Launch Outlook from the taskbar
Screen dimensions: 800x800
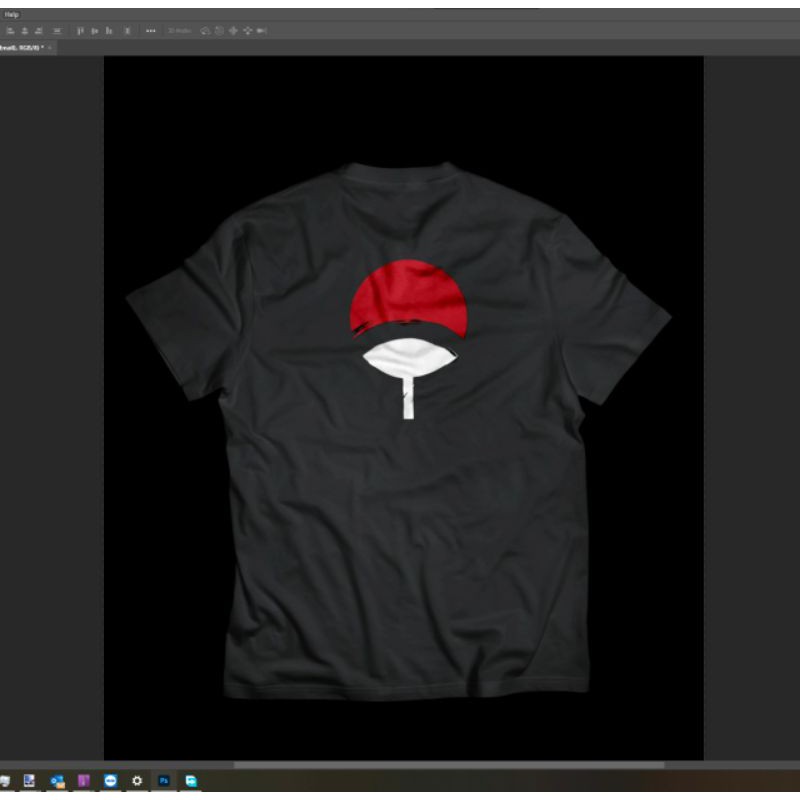click(x=57, y=781)
